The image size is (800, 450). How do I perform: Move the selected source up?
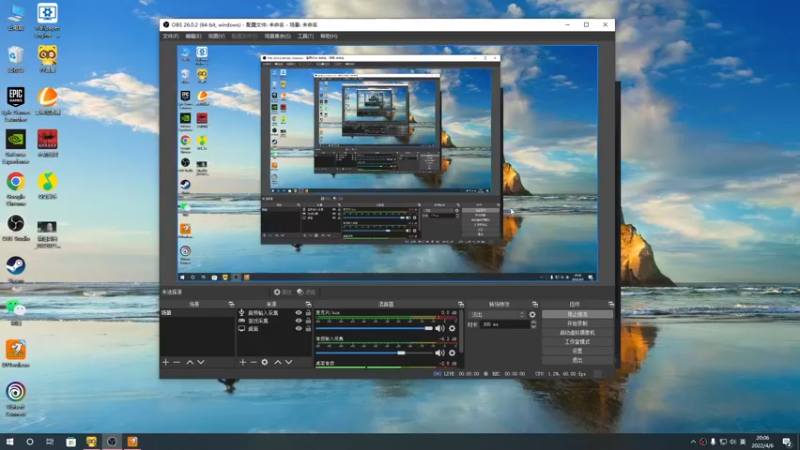[278, 362]
